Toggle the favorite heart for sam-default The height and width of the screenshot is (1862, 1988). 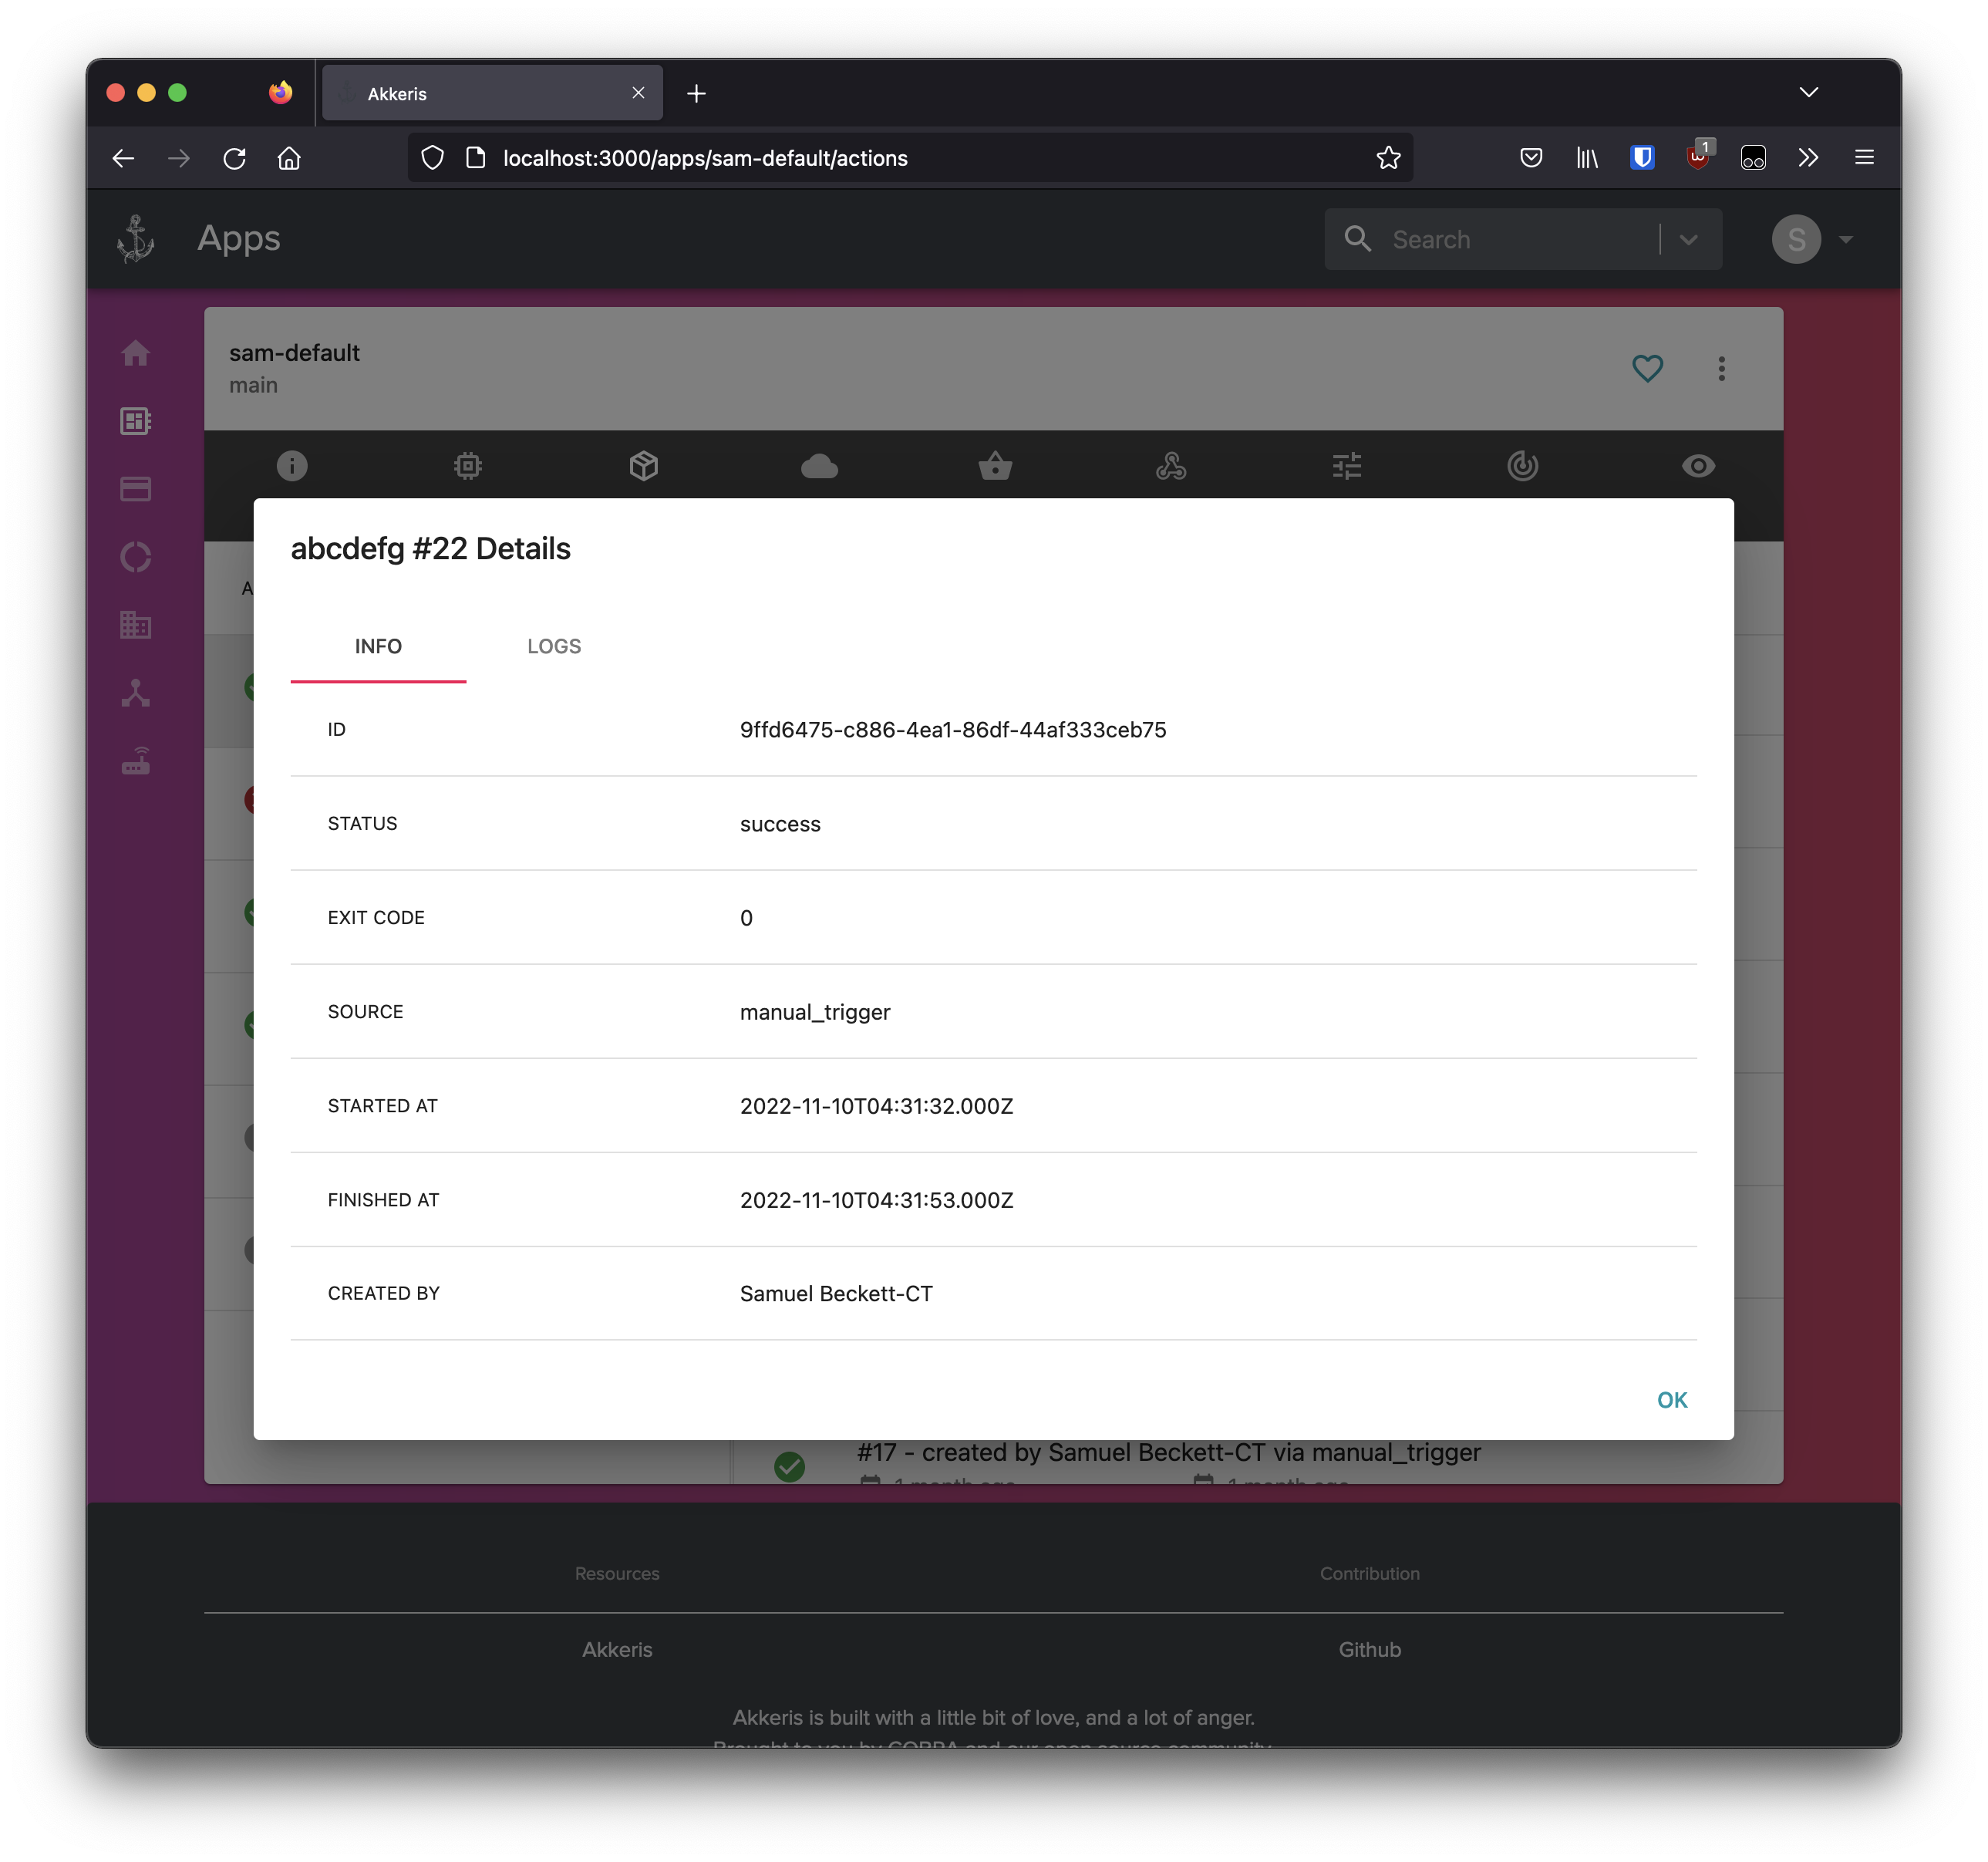1647,369
